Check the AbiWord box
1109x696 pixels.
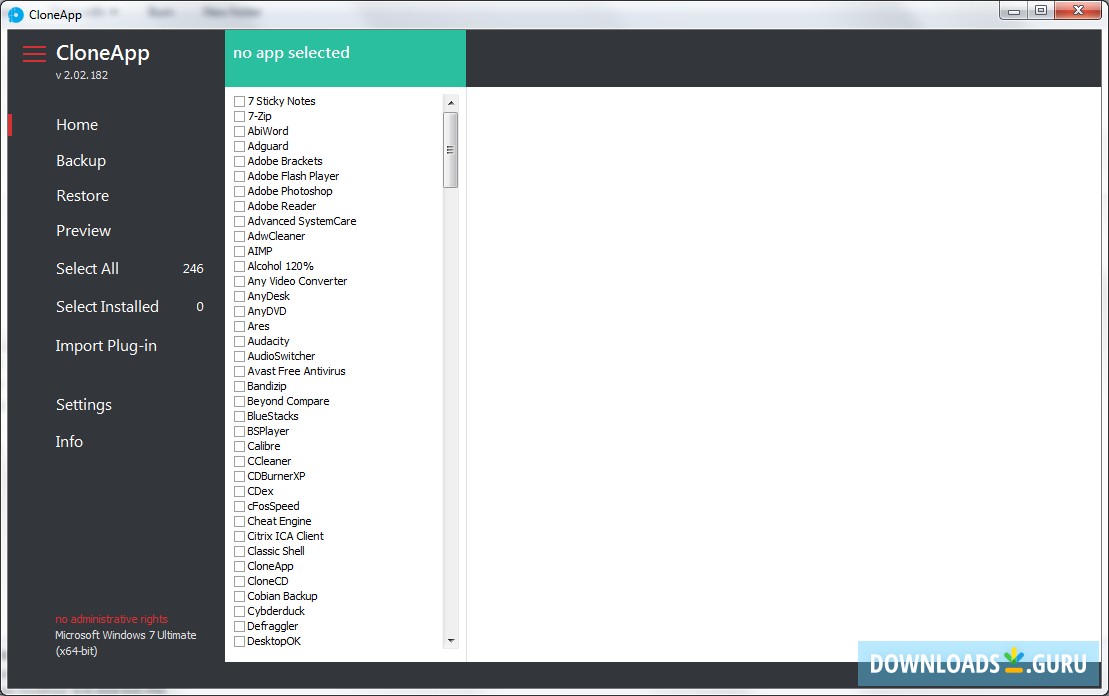pos(239,131)
